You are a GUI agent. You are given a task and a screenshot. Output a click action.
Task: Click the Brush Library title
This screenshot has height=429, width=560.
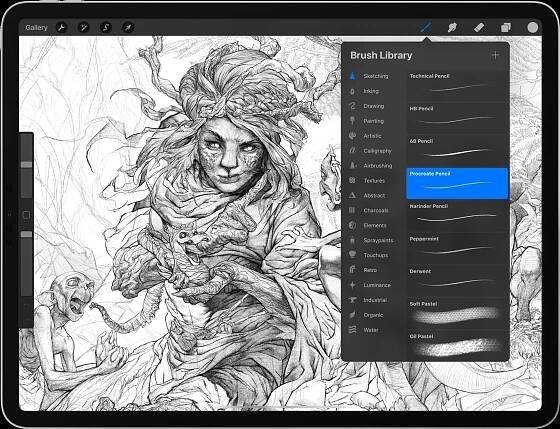[x=381, y=55]
